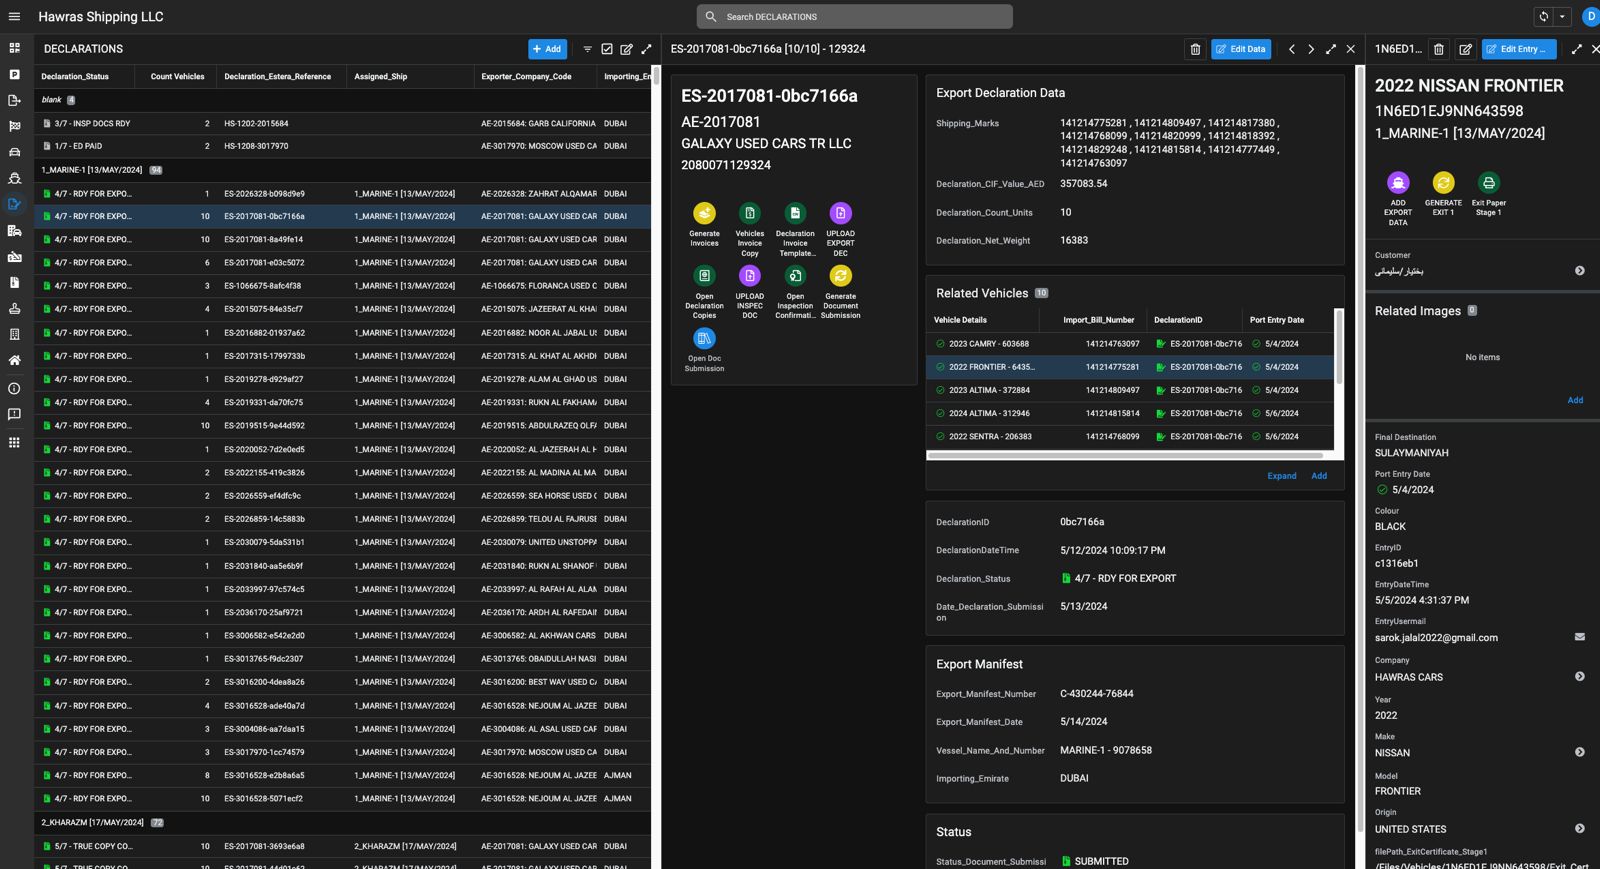The height and width of the screenshot is (869, 1600).
Task: Open the filter icon in DECLARATIONS header
Action: [587, 49]
